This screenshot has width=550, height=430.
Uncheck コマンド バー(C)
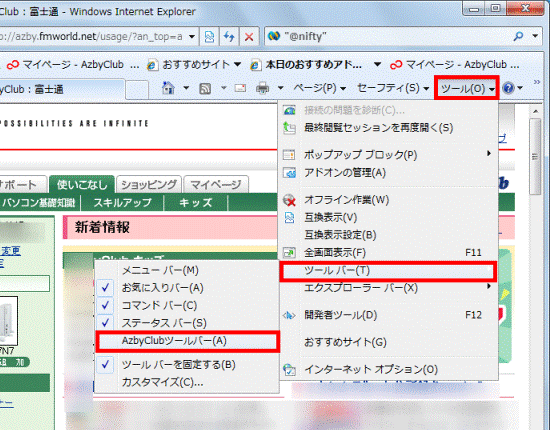click(187, 305)
